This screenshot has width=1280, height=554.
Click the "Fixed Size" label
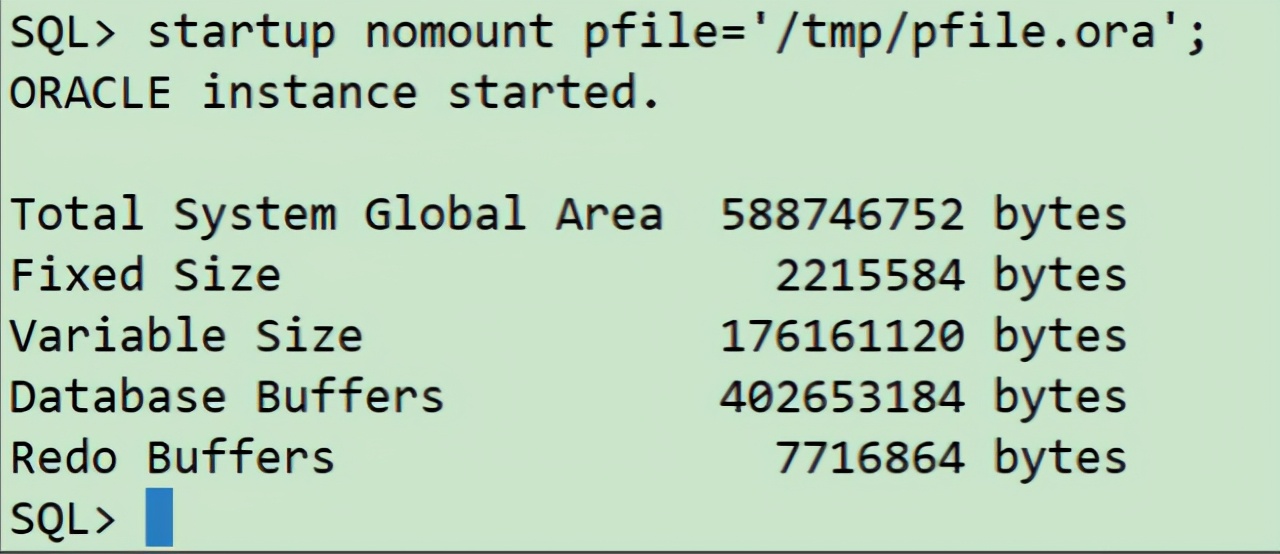coord(145,275)
